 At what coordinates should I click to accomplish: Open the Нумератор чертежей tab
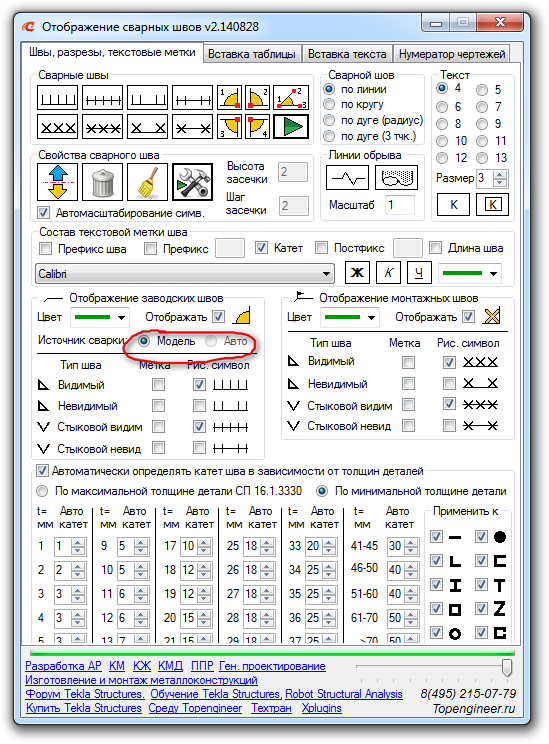pos(452,54)
